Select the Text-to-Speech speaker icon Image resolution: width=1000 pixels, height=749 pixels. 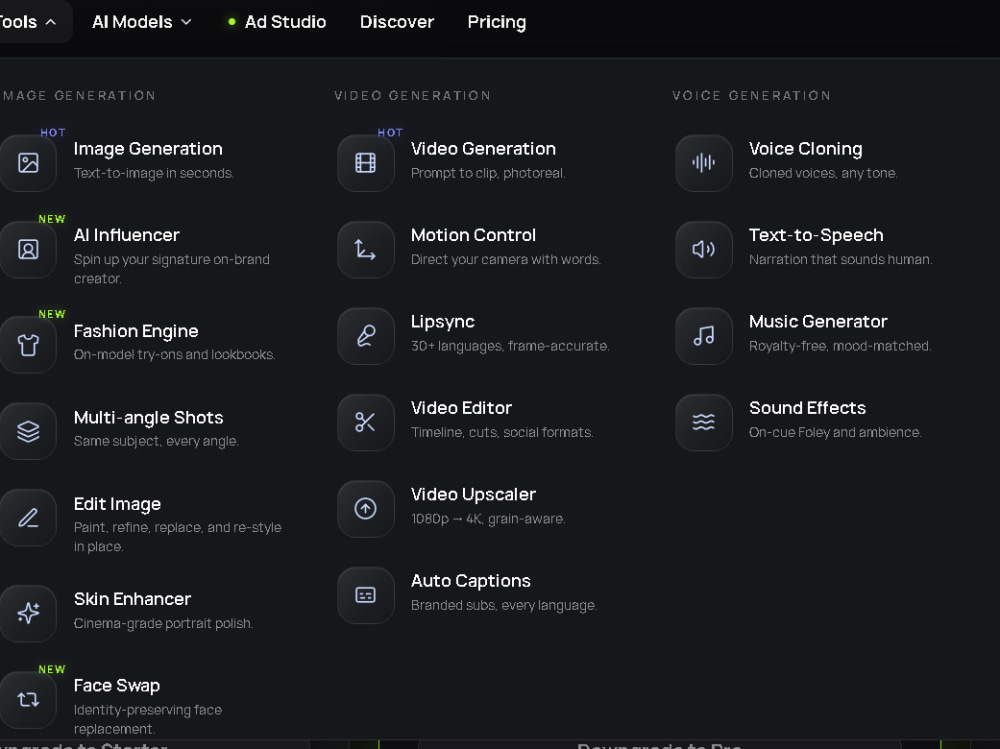[703, 249]
